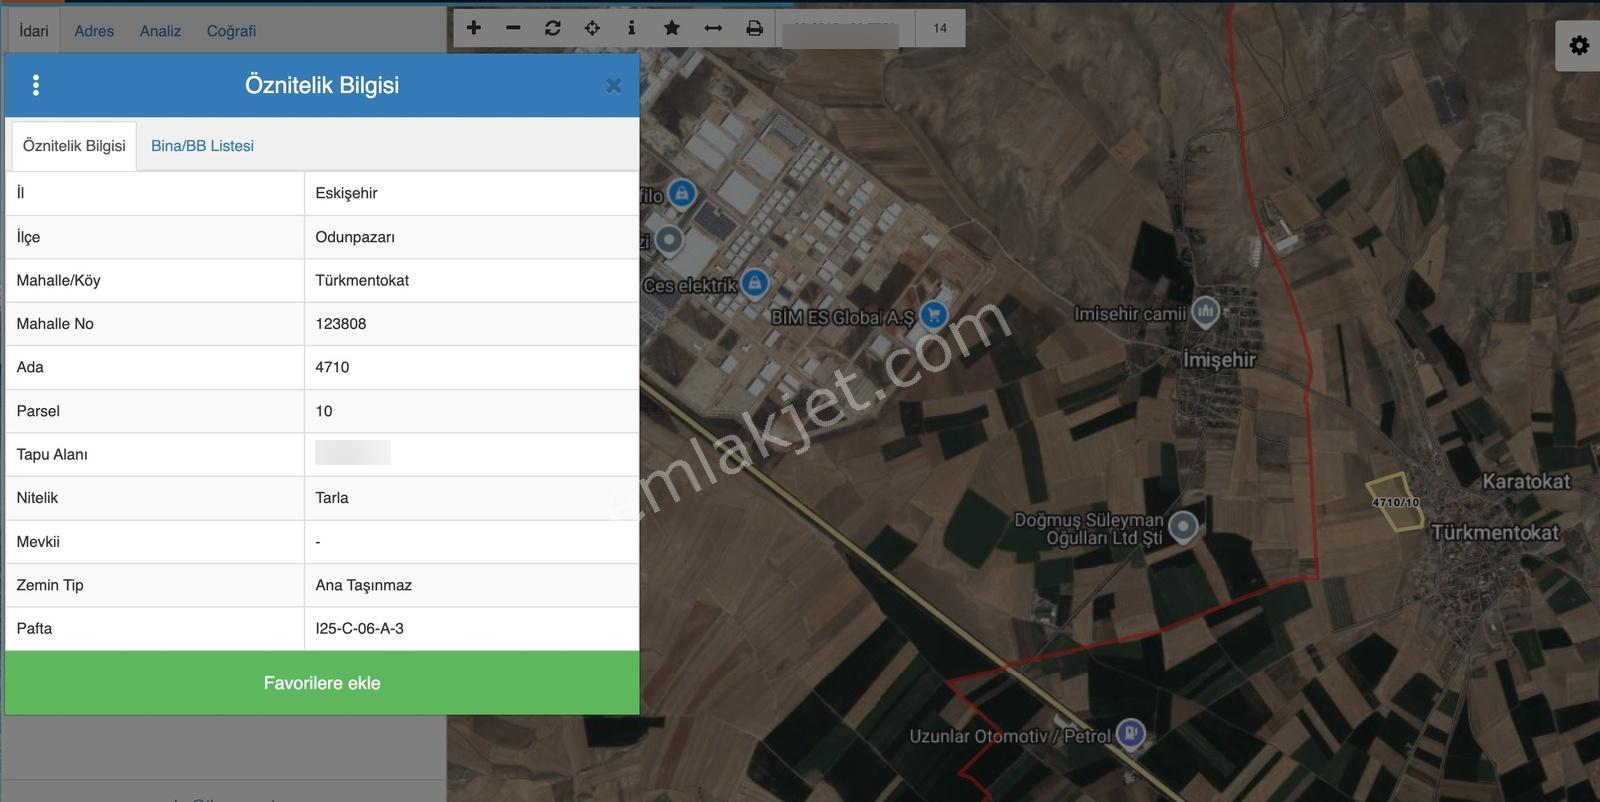Click the Karatokat label on the map
This screenshot has width=1600, height=802.
pyautogui.click(x=1526, y=481)
